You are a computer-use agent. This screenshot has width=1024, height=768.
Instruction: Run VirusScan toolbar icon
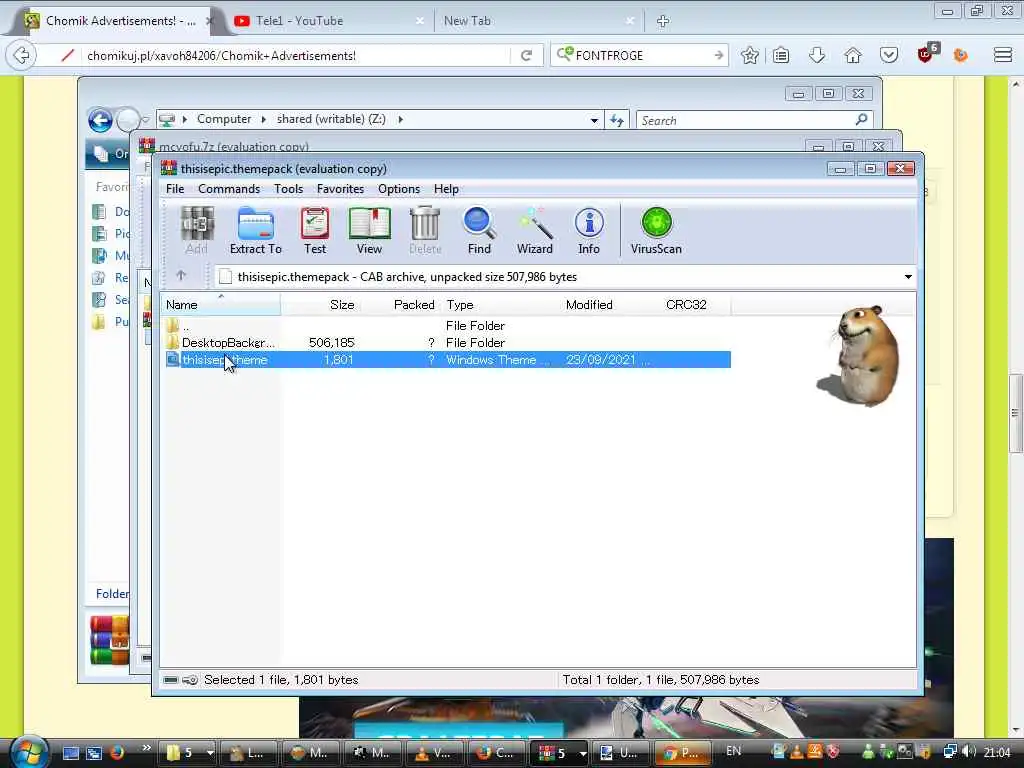pyautogui.click(x=656, y=230)
